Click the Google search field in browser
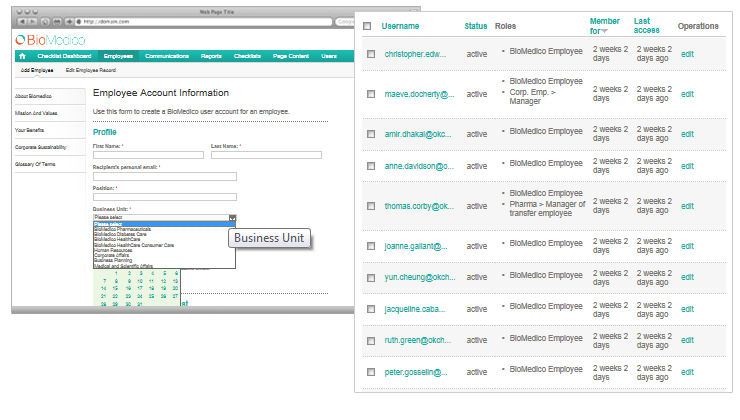The image size is (740, 420). pyautogui.click(x=345, y=22)
